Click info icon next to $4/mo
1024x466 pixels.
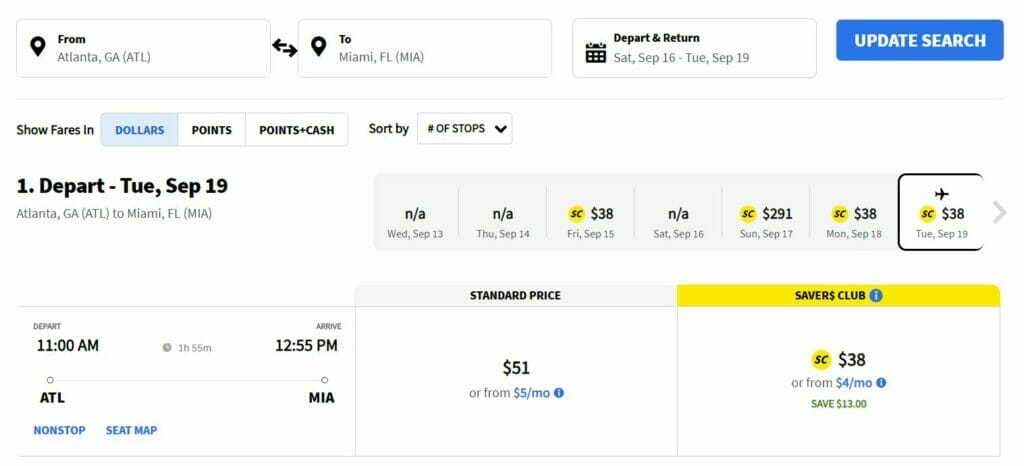tap(881, 383)
